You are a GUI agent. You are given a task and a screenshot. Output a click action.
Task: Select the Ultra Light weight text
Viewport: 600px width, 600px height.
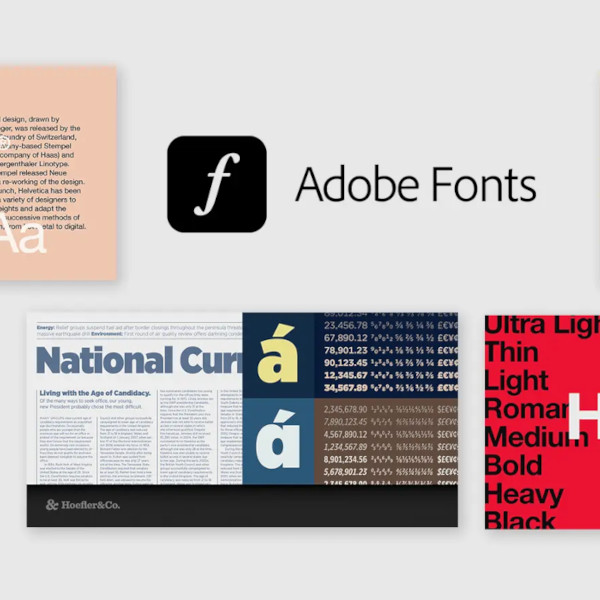click(x=542, y=326)
